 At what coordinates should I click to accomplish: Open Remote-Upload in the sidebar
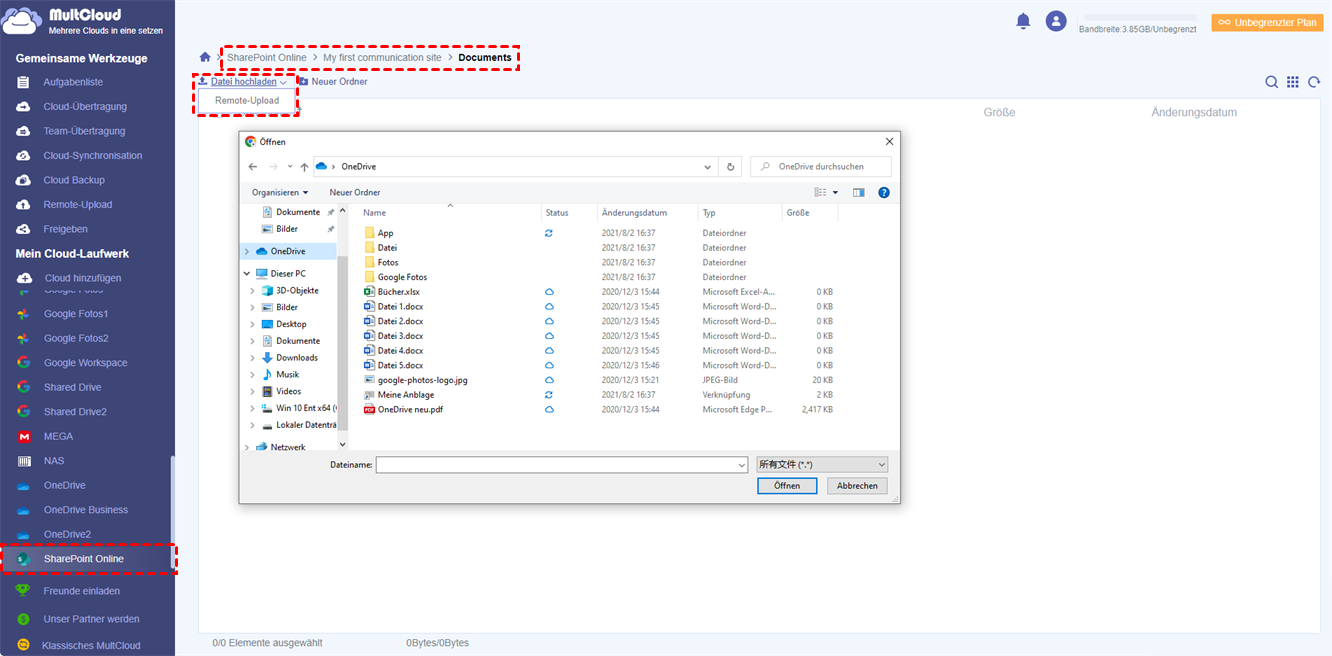click(78, 205)
